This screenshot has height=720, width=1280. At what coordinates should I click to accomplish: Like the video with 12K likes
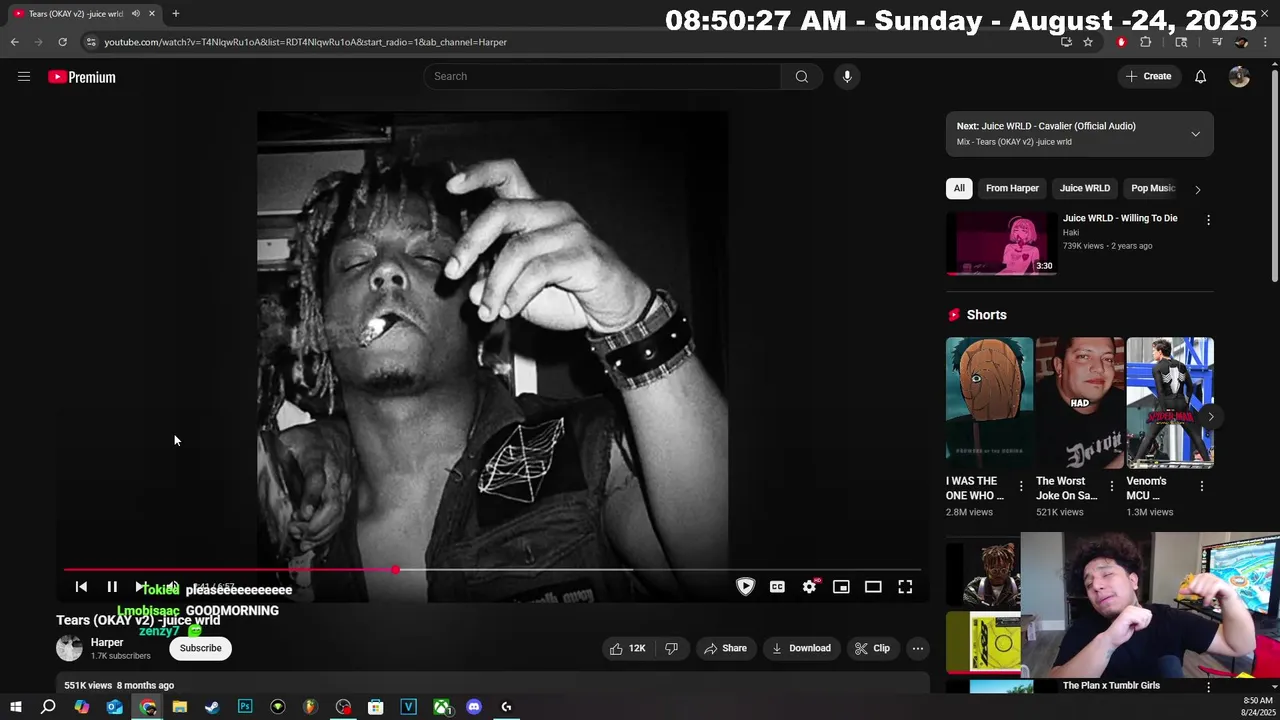point(628,648)
